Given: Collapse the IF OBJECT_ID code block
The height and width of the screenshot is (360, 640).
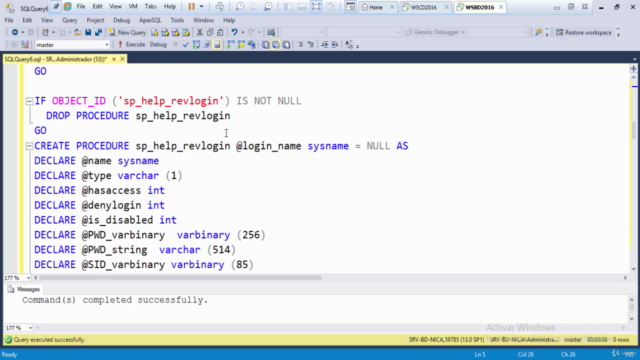Looking at the screenshot, I should point(29,101).
